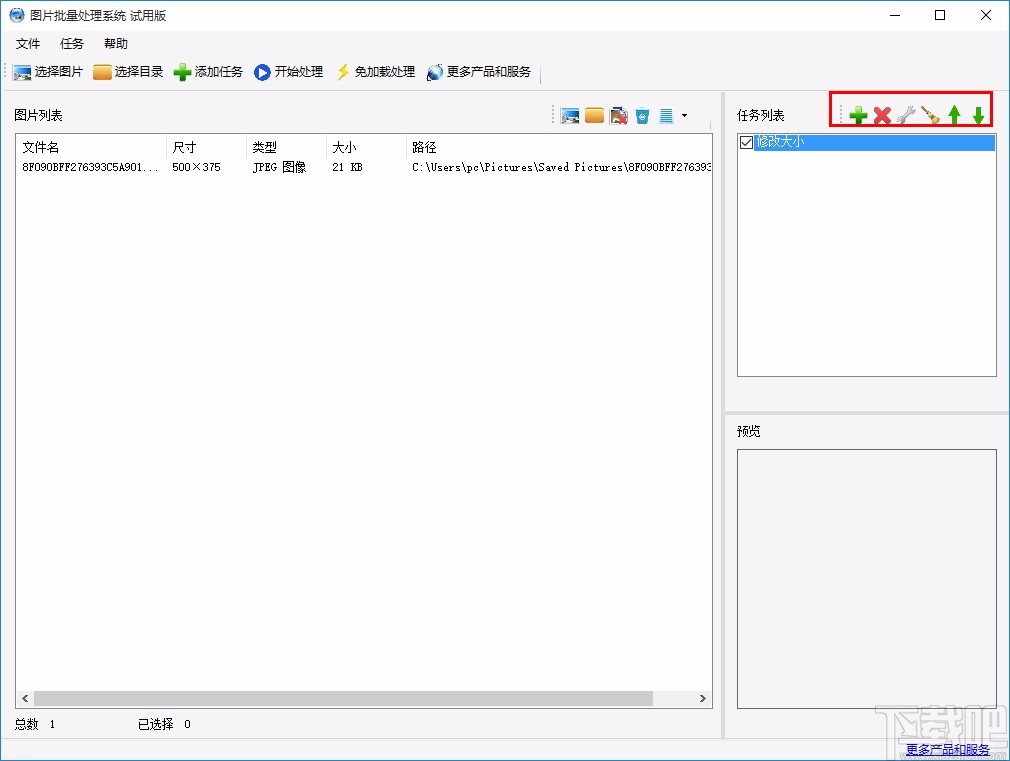
Task: Select the add task green plus icon
Action: click(x=857, y=114)
